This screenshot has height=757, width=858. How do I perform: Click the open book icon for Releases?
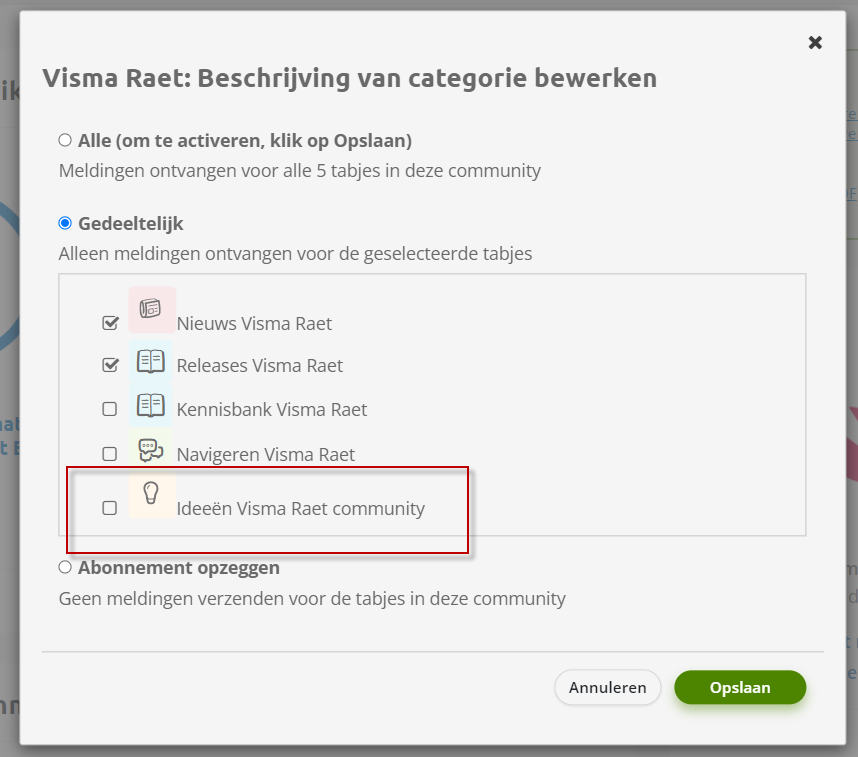(x=150, y=361)
